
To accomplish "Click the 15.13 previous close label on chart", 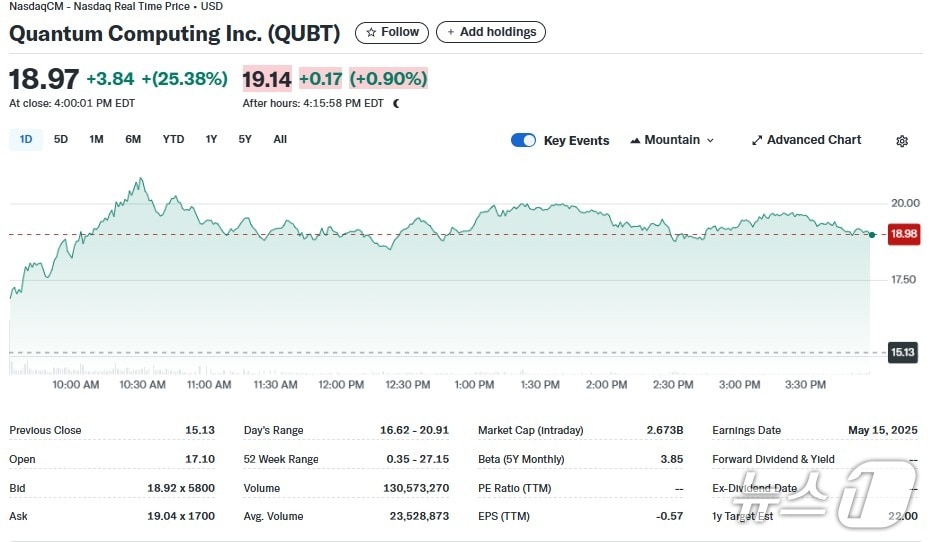I will (x=903, y=352).
